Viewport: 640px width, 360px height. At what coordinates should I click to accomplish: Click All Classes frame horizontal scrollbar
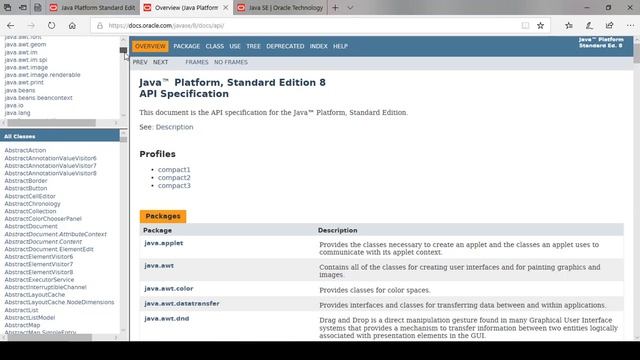tap(50, 337)
